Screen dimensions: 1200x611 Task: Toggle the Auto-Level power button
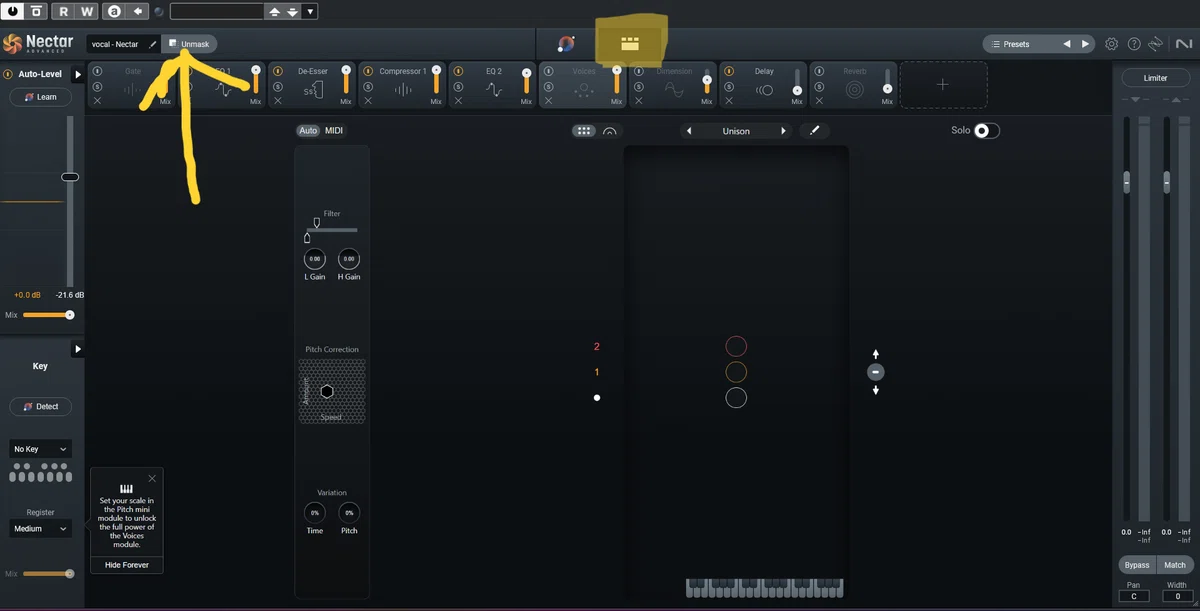[x=8, y=75]
